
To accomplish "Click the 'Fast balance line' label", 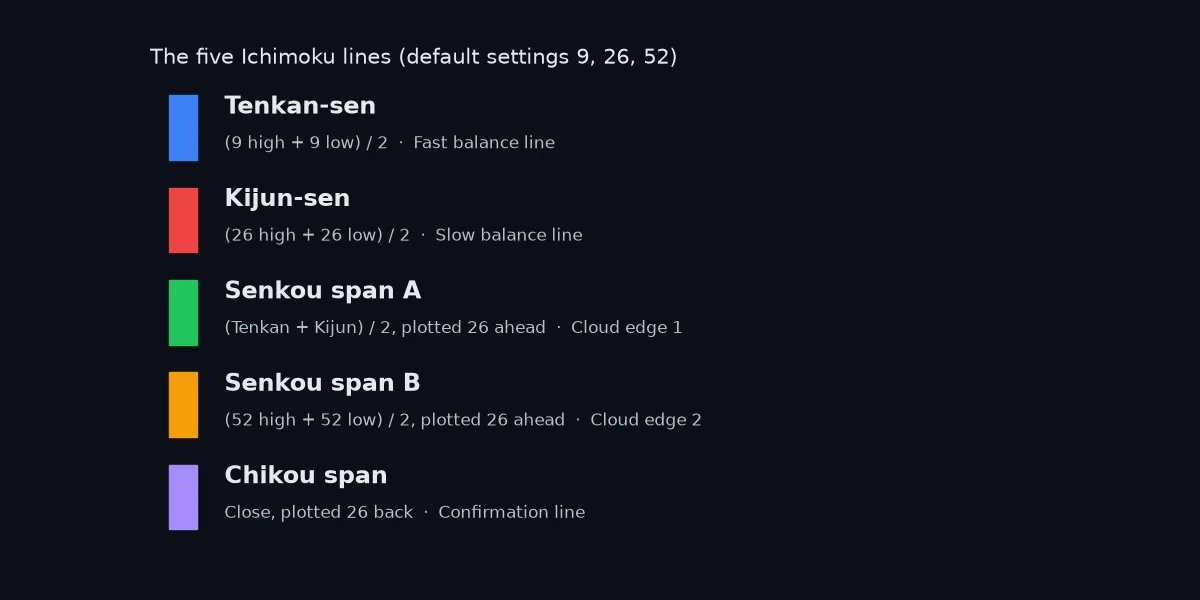I will 484,143.
